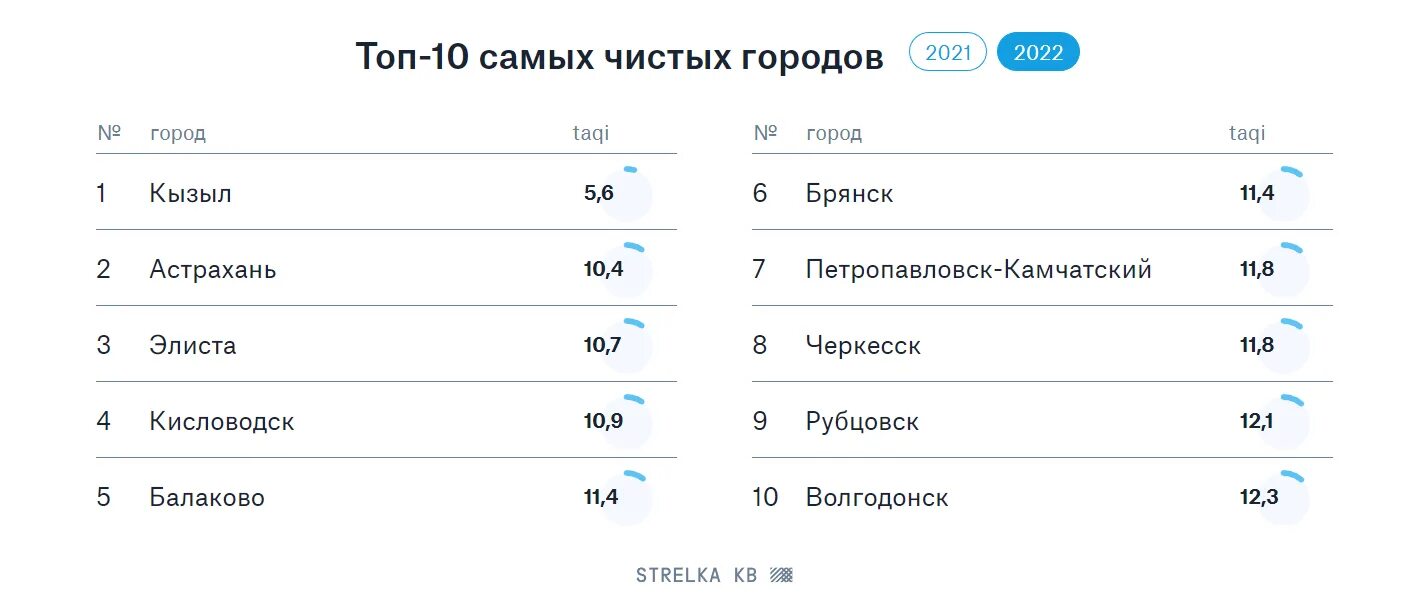
Task: Click the taqi gauge for Элиста
Action: click(x=627, y=346)
